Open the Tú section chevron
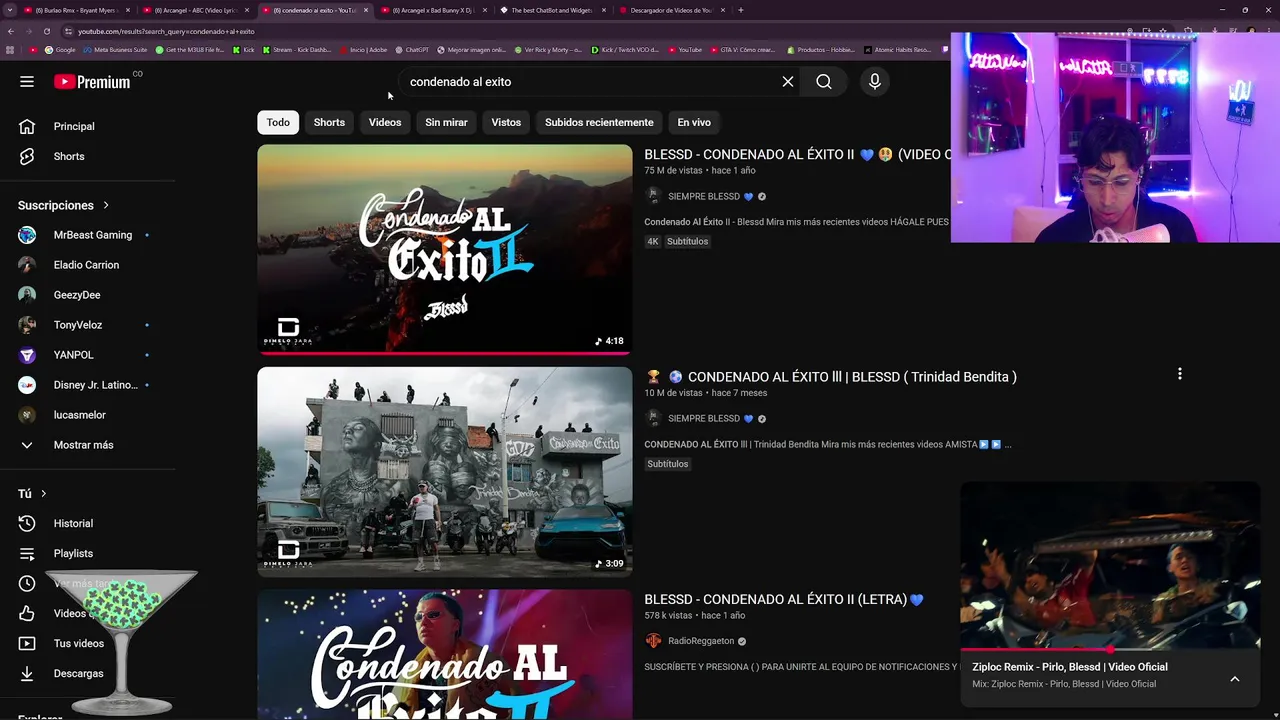Screen dimensions: 1280x720 tap(43, 494)
